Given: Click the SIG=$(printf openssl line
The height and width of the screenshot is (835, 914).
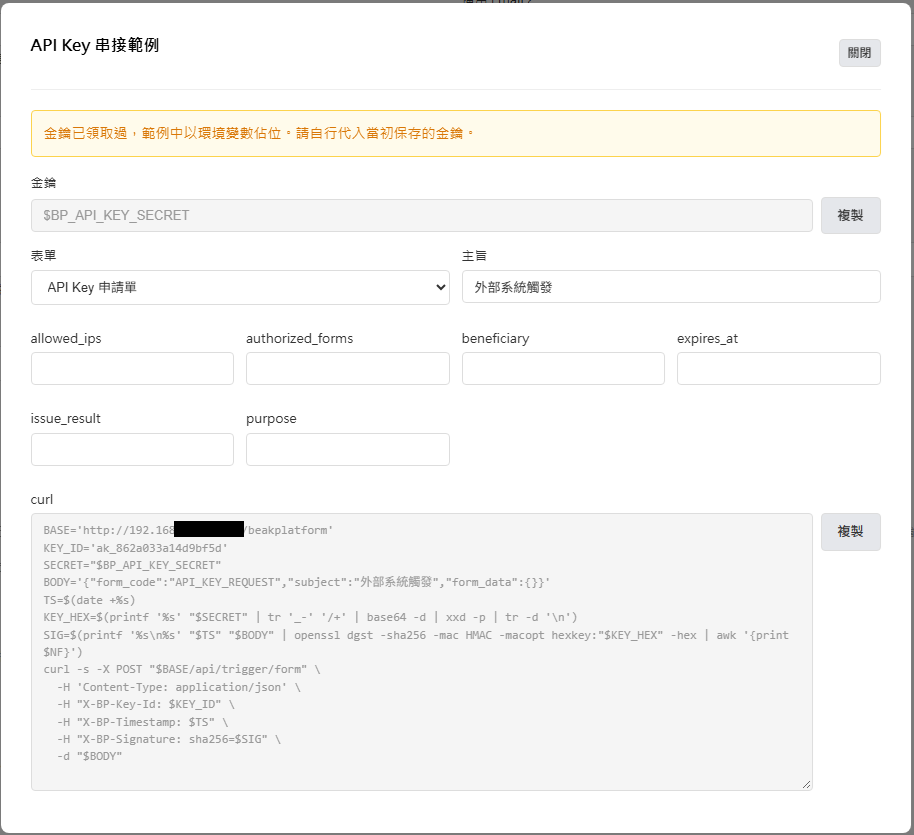Looking at the screenshot, I should click(416, 643).
